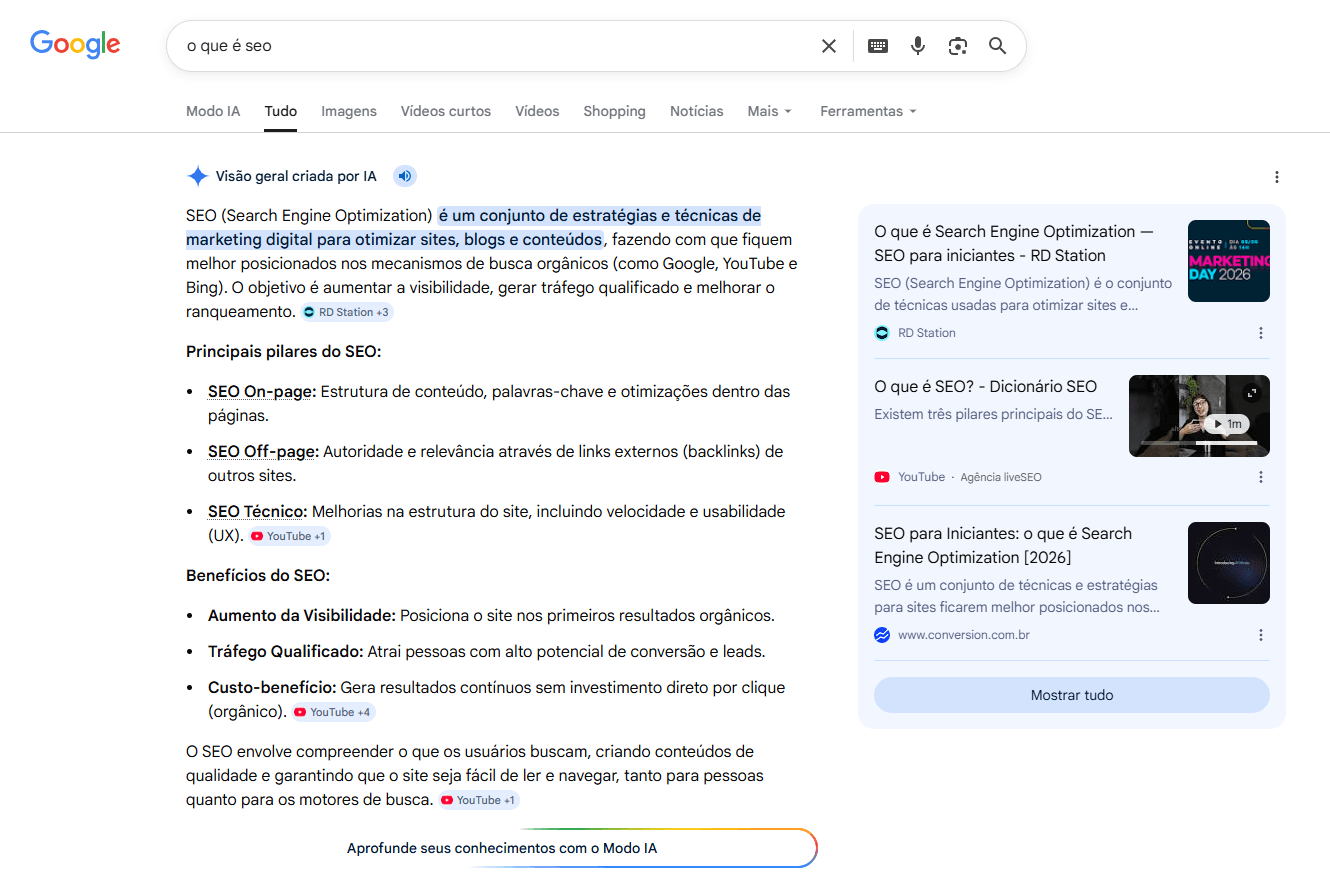This screenshot has width=1330, height=885.
Task: Click the www.conversion.com.br favicon
Action: 882,635
